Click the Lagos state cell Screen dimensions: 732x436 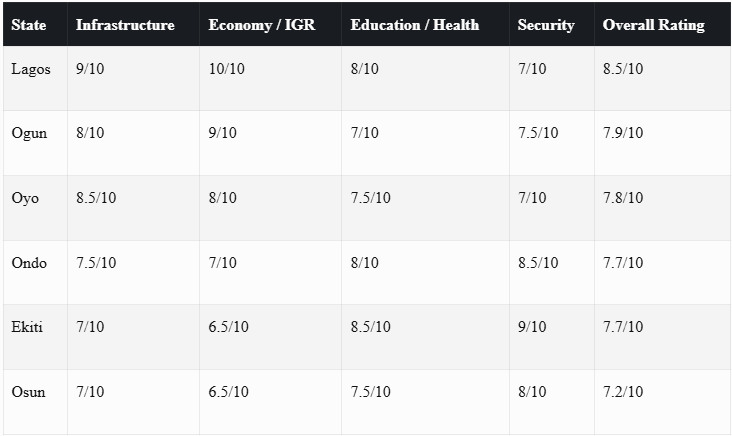31,69
